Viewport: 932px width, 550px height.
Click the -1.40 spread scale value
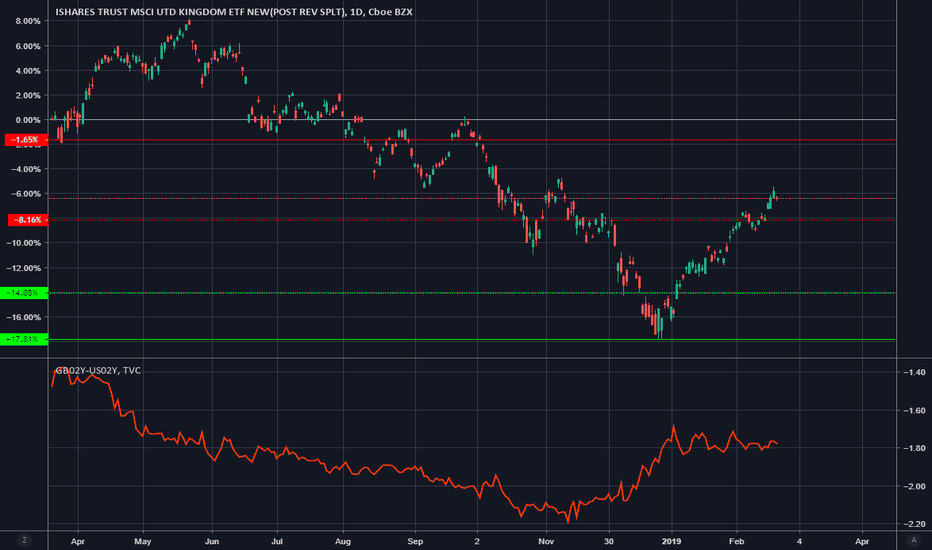(x=914, y=372)
